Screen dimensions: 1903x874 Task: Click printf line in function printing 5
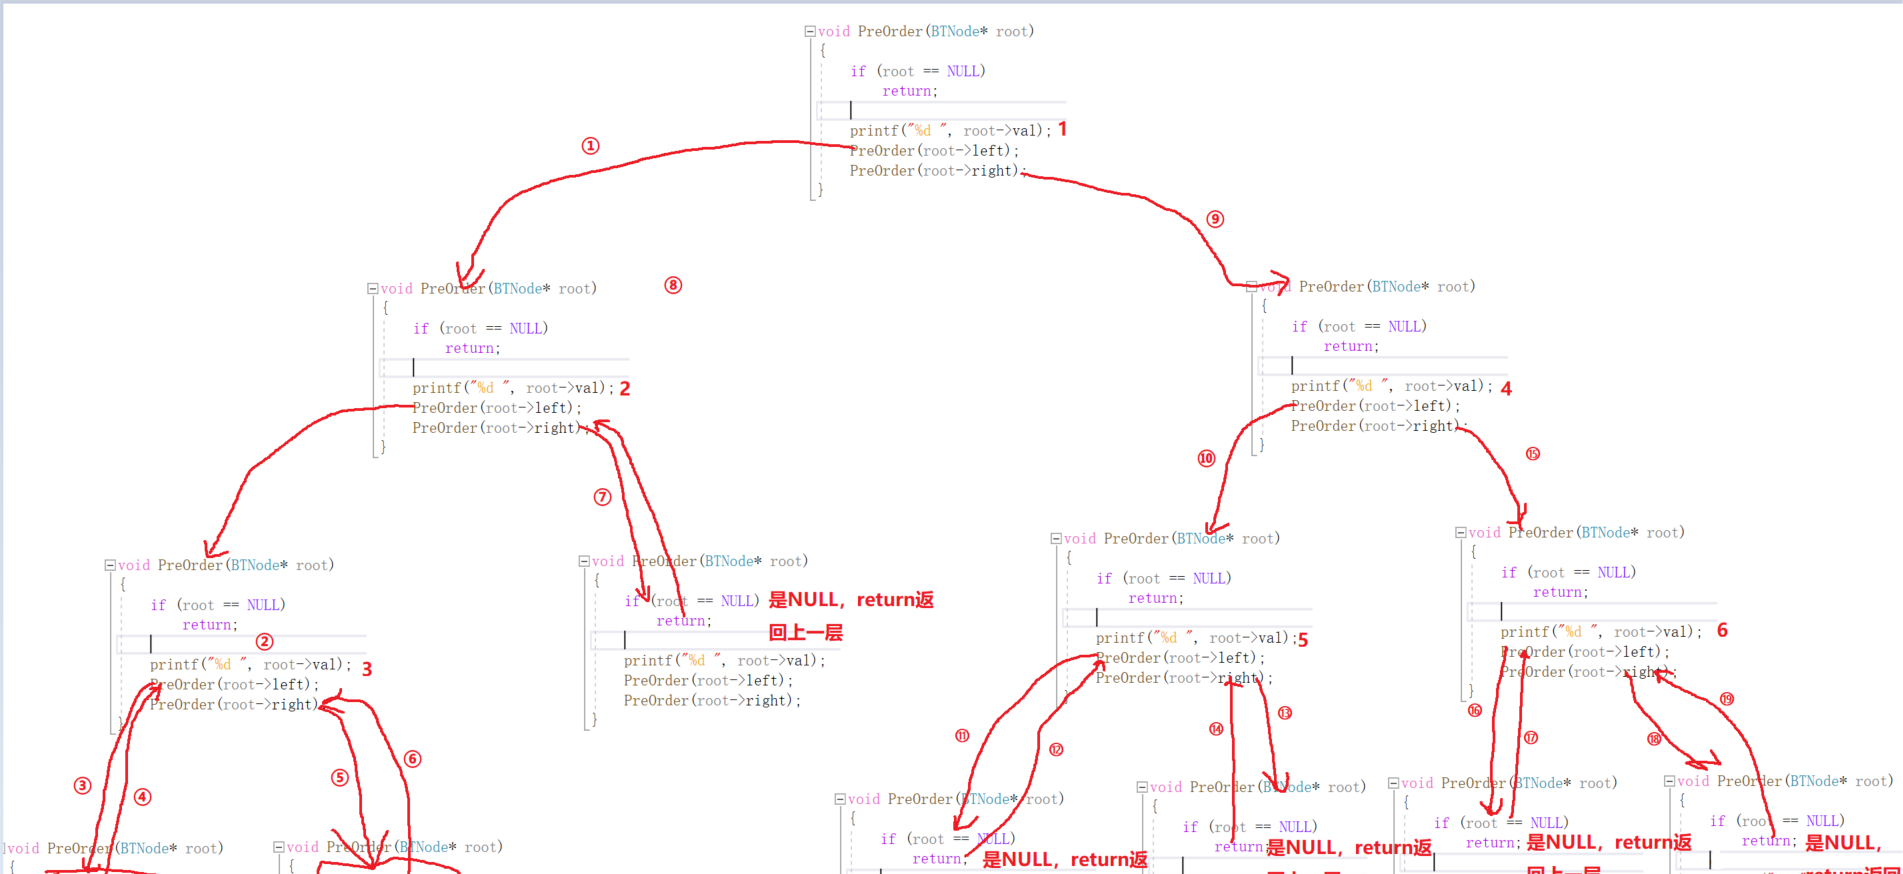(x=1196, y=638)
